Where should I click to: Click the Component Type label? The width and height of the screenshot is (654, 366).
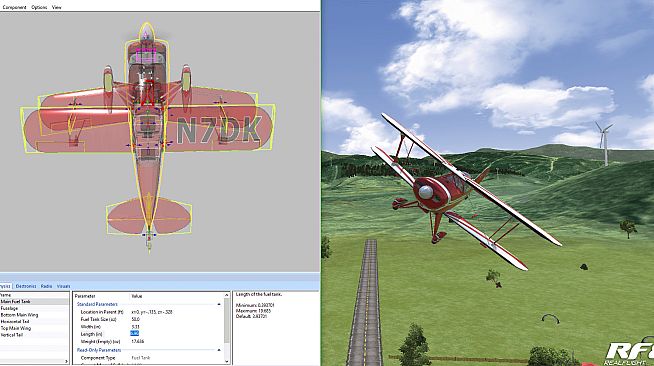98,358
